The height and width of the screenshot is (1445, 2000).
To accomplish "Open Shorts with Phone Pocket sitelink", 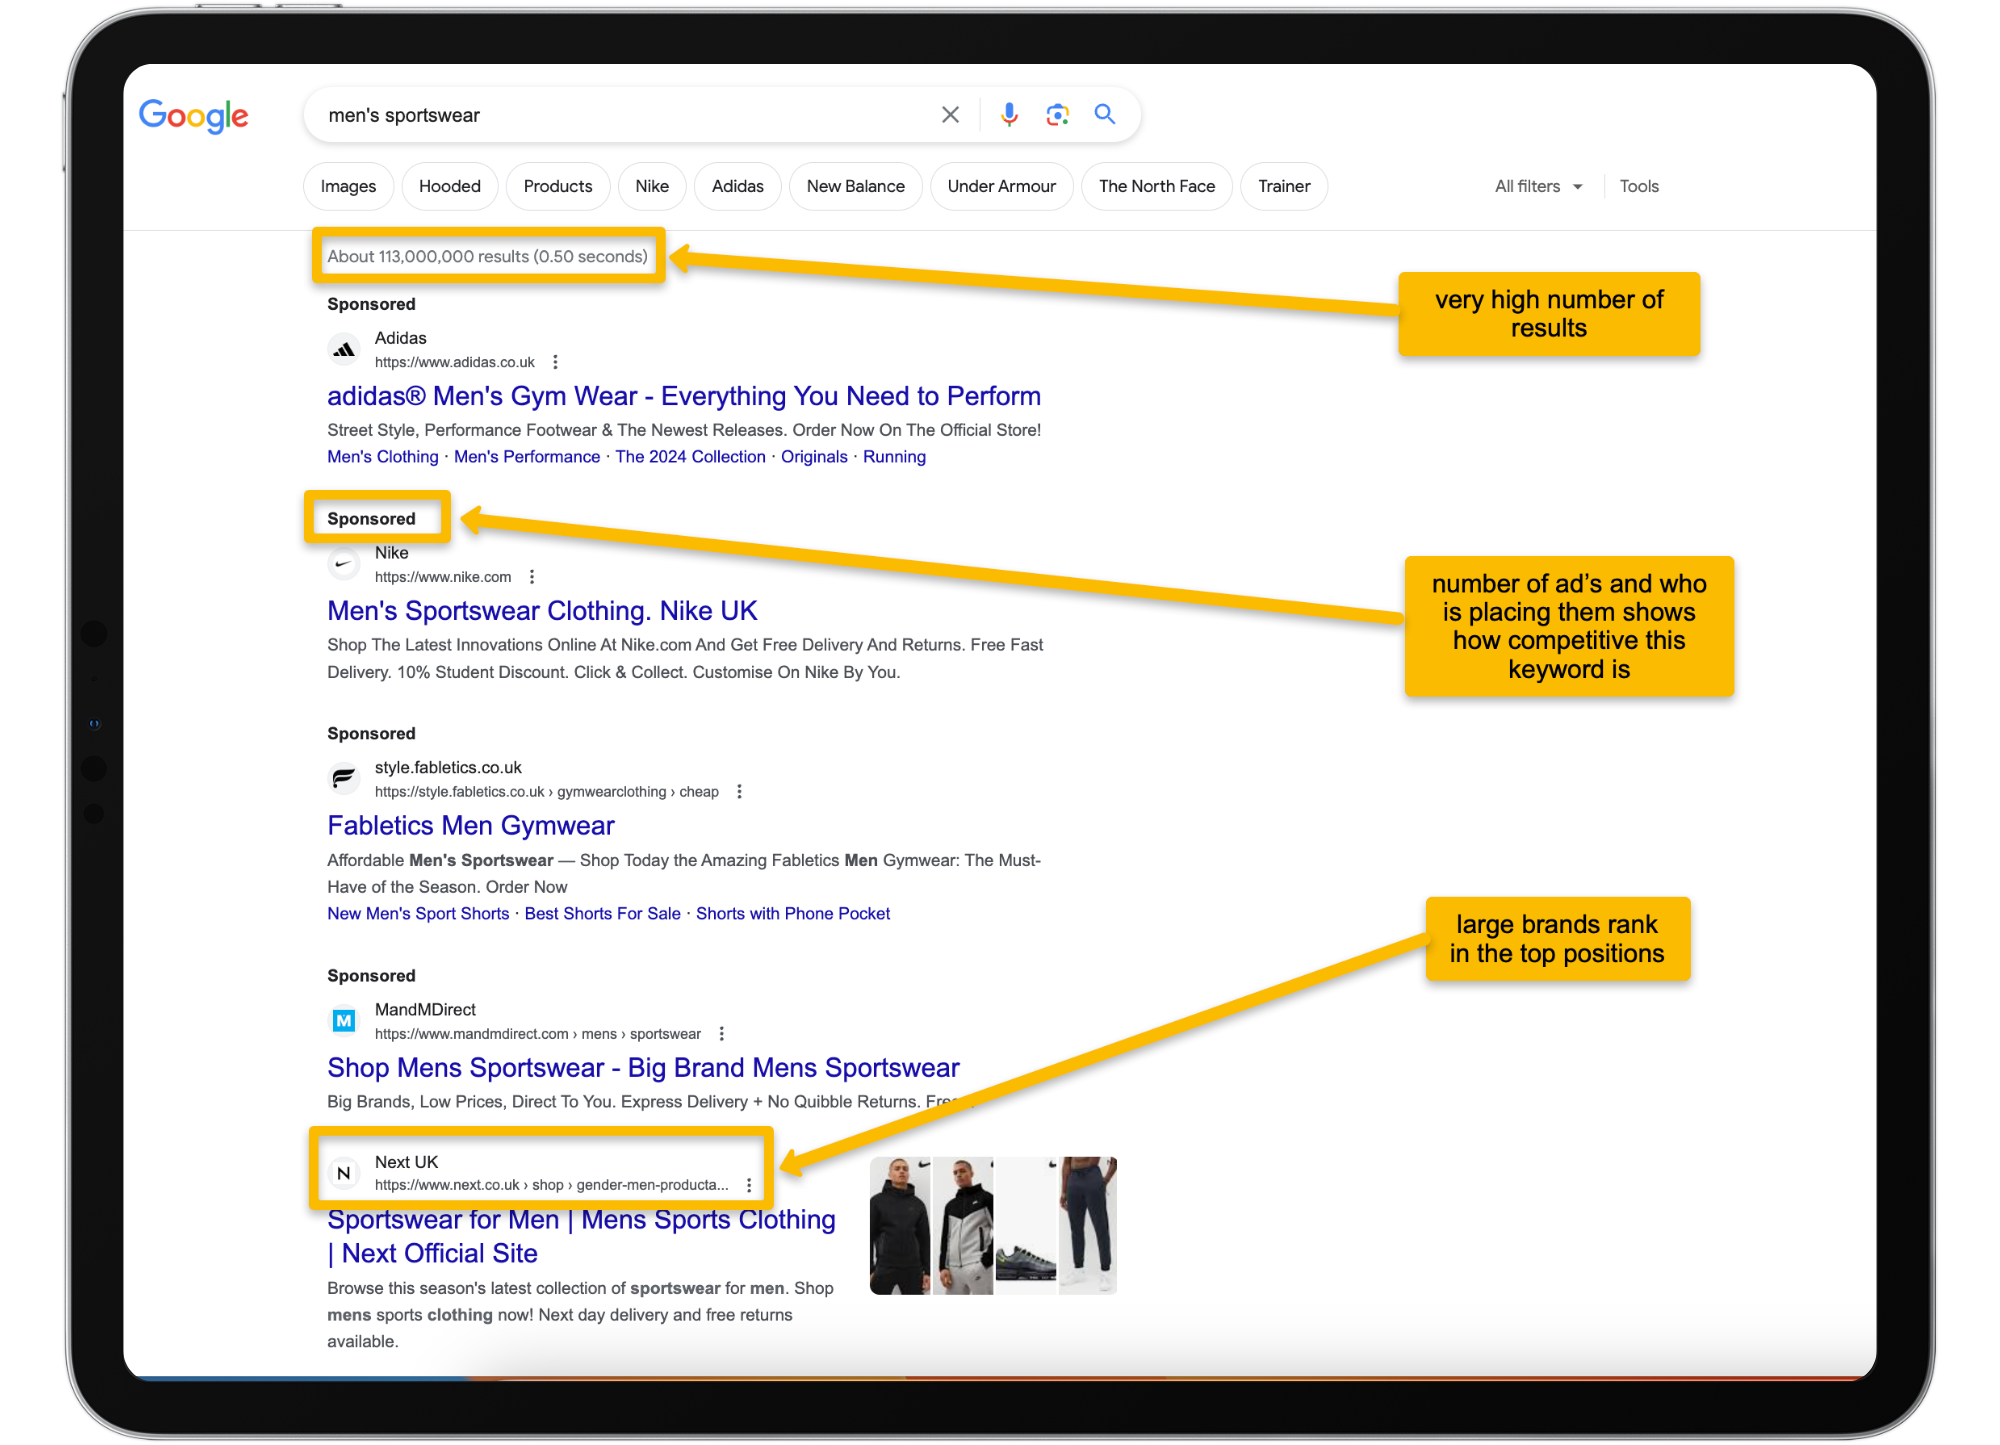I will 793,914.
